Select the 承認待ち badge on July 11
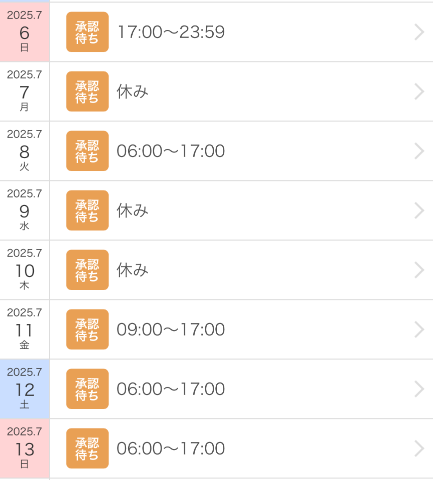The height and width of the screenshot is (480, 433). tap(87, 329)
